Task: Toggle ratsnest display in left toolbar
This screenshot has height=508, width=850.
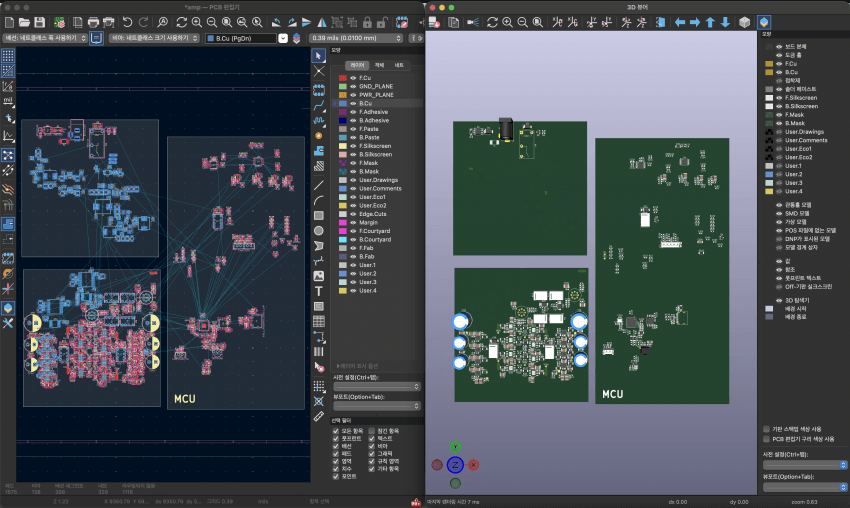Action: pyautogui.click(x=8, y=156)
